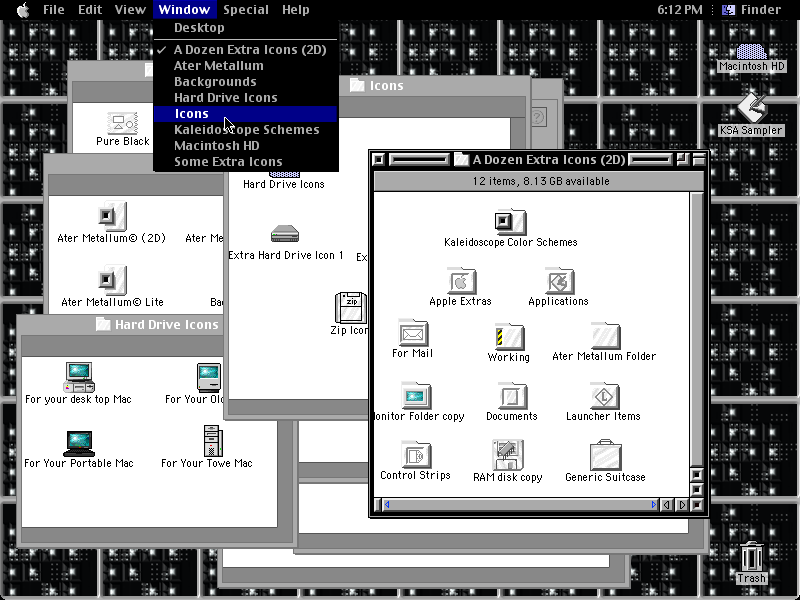Select the Apple Extras folder icon
Screen dimensions: 800x600
(461, 281)
